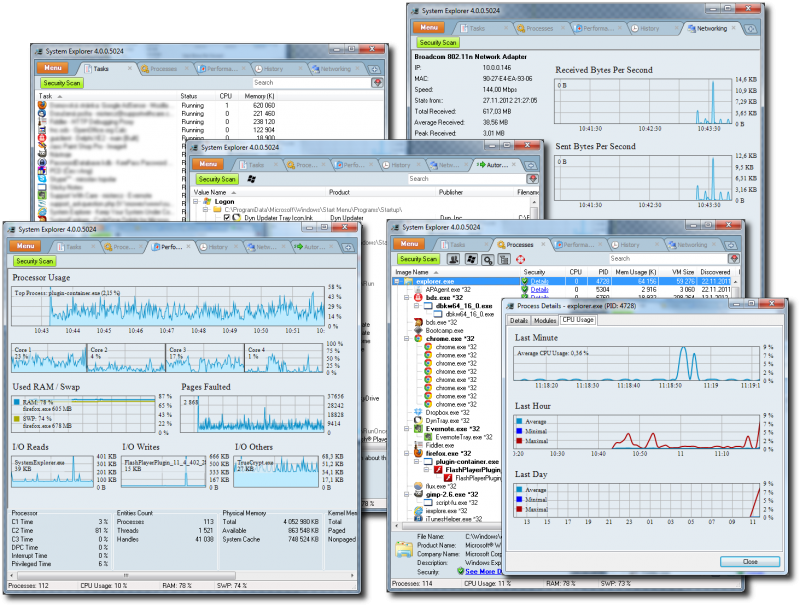Click the Windows logo icon in Processes toolbar

coord(470,259)
